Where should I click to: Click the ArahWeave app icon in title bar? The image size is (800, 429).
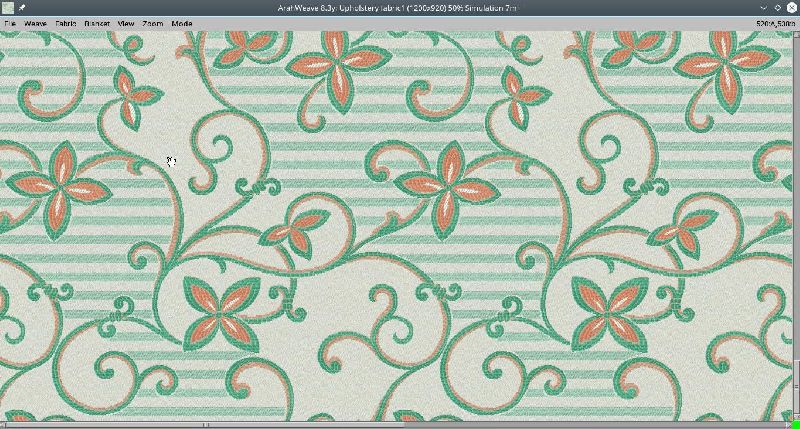(8, 8)
